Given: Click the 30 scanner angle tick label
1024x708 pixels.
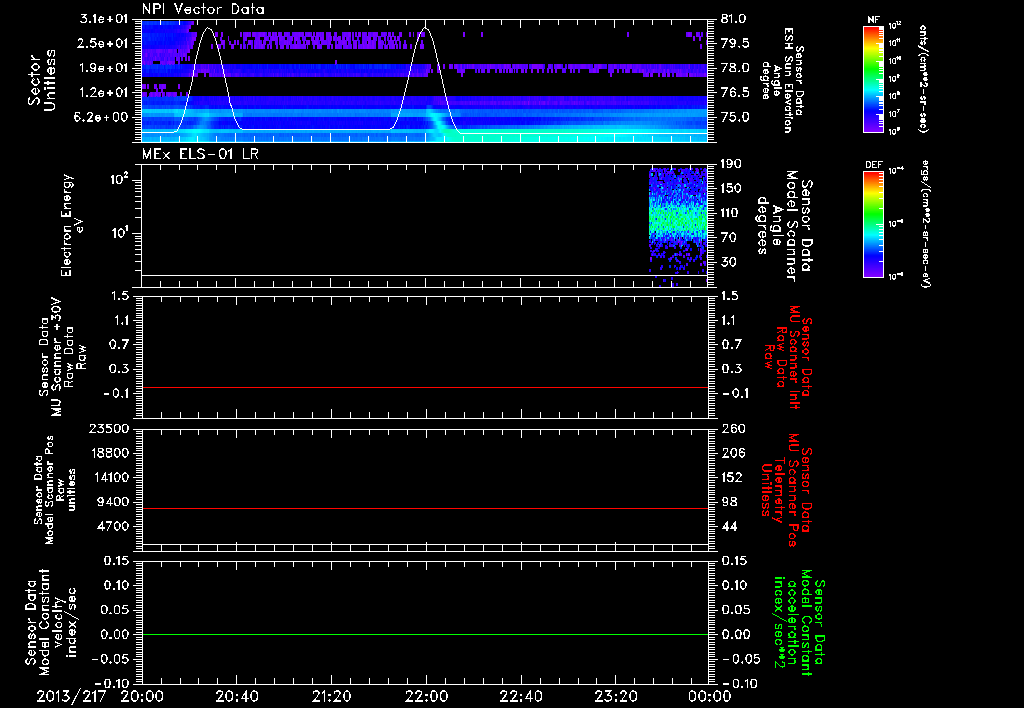Looking at the screenshot, I should click(728, 262).
